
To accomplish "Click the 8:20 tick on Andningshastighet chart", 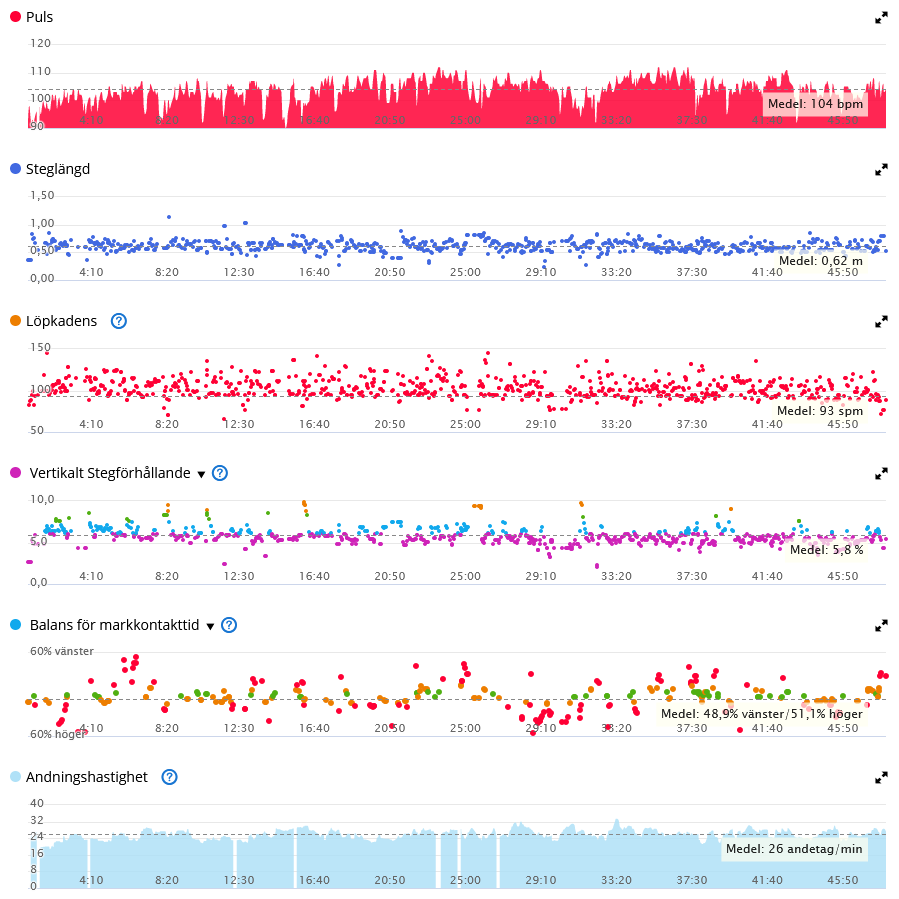I will (167, 880).
